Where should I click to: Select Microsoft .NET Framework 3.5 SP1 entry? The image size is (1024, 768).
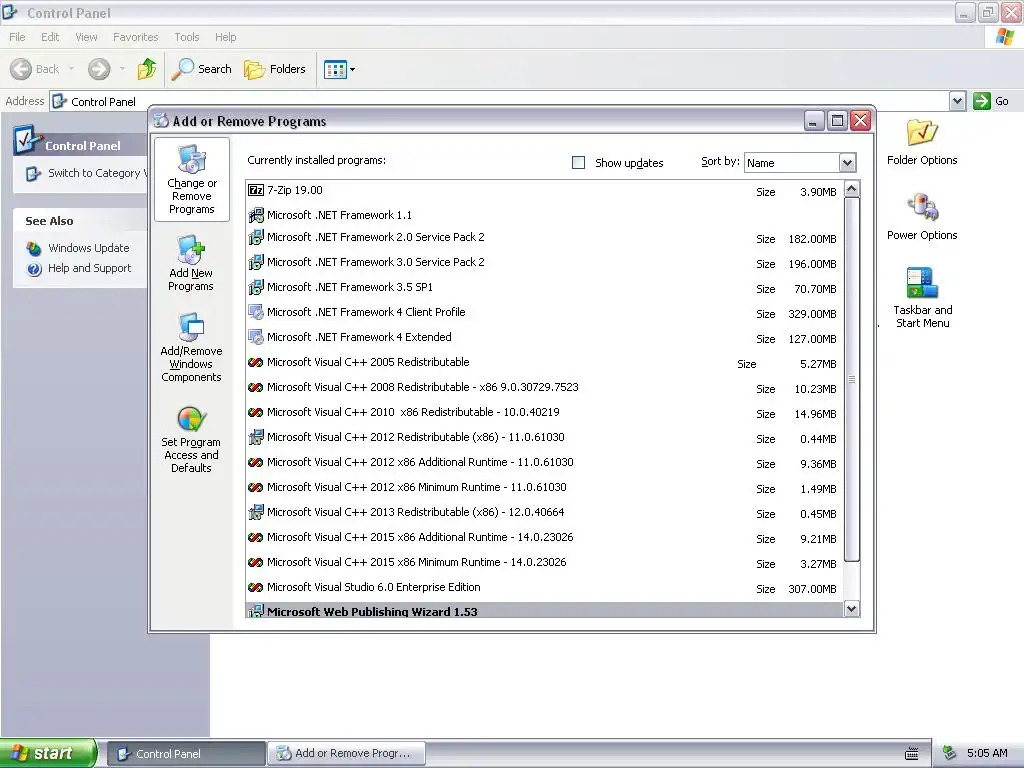tap(545, 287)
